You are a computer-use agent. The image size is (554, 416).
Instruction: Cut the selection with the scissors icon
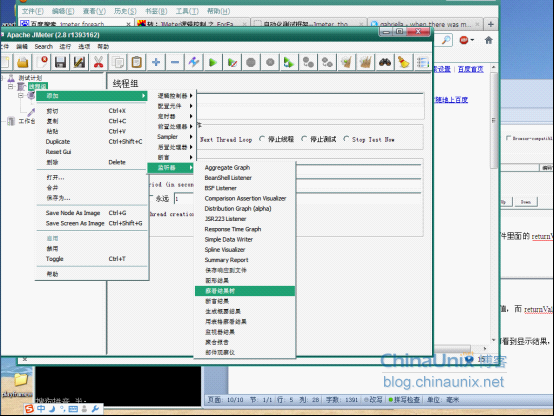[99, 63]
